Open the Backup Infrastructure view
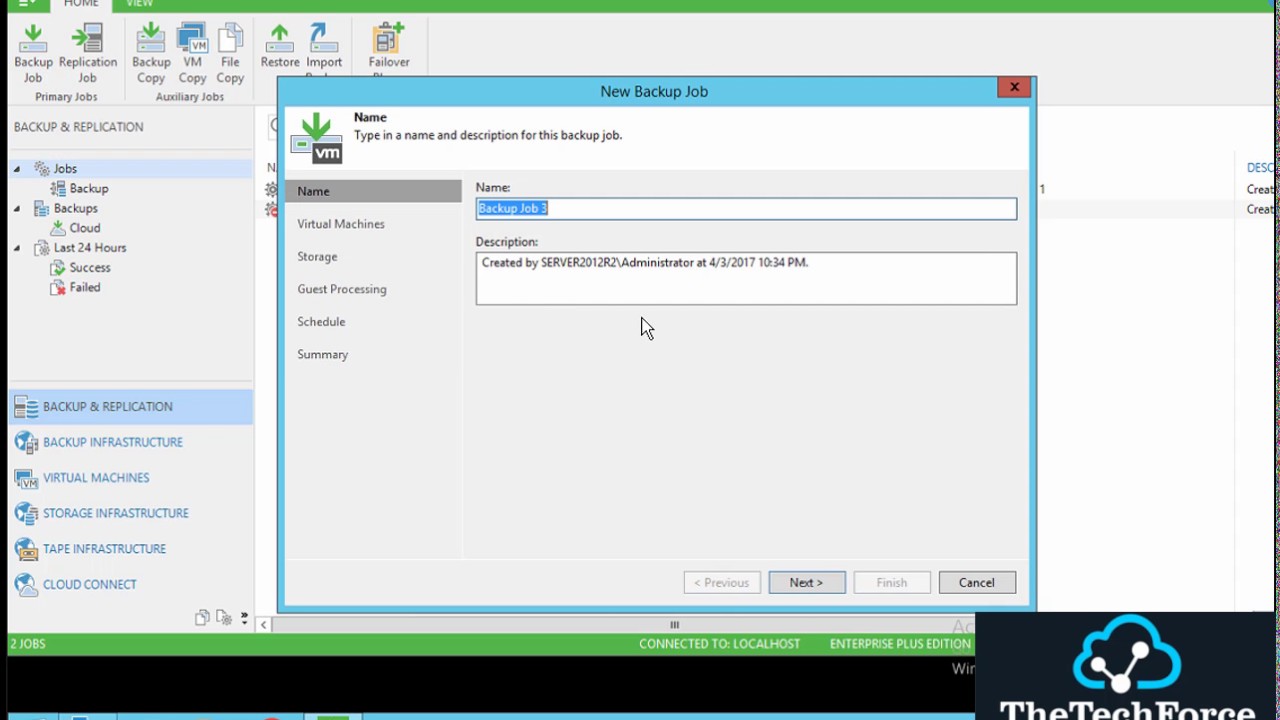 pyautogui.click(x=131, y=442)
